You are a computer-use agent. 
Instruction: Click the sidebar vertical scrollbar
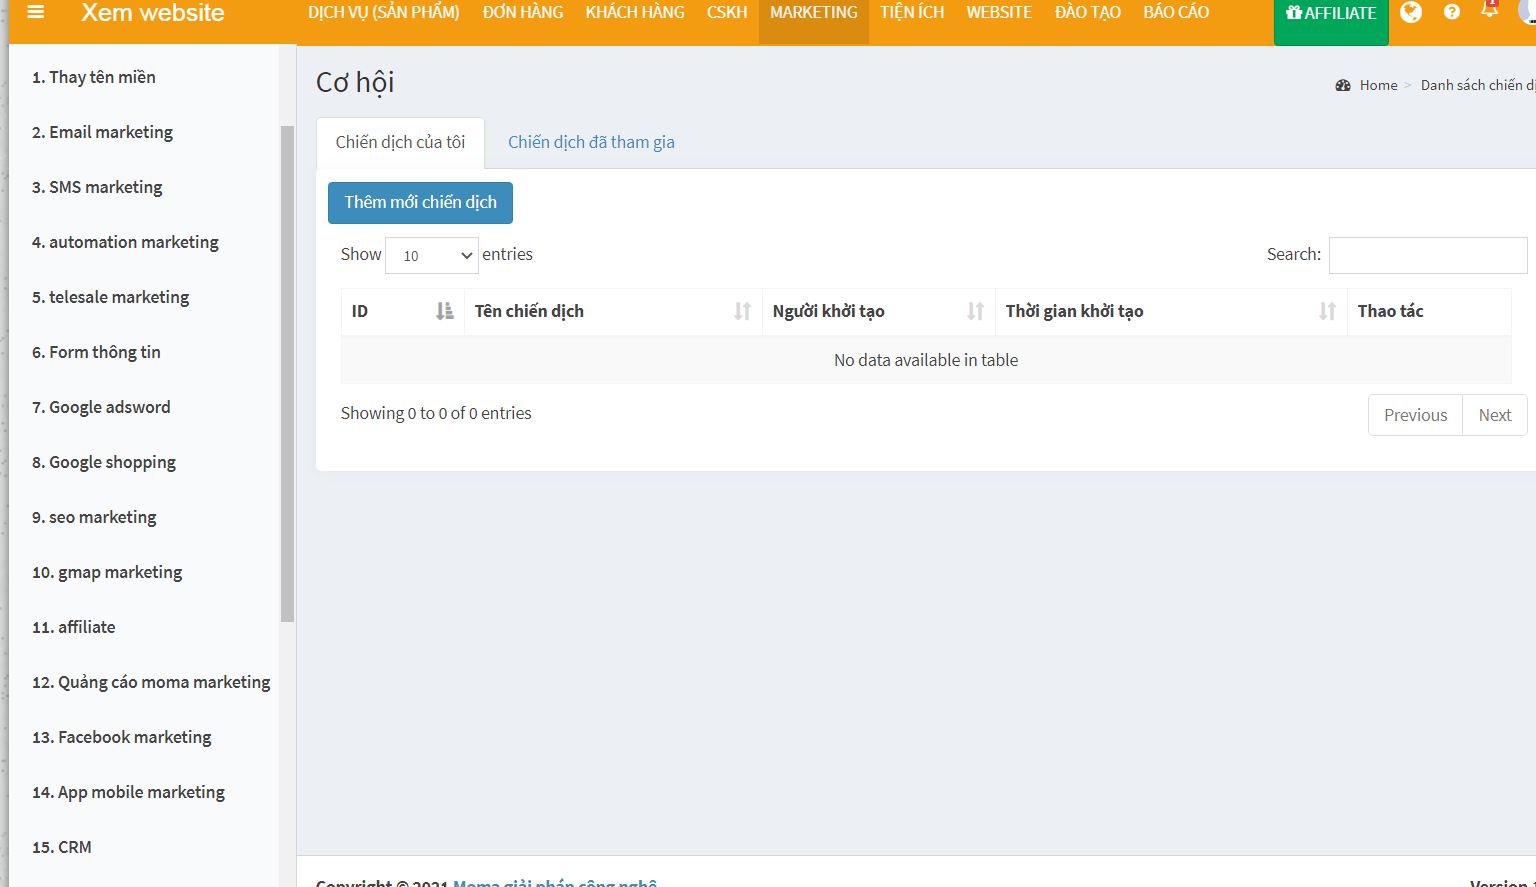pyautogui.click(x=288, y=370)
